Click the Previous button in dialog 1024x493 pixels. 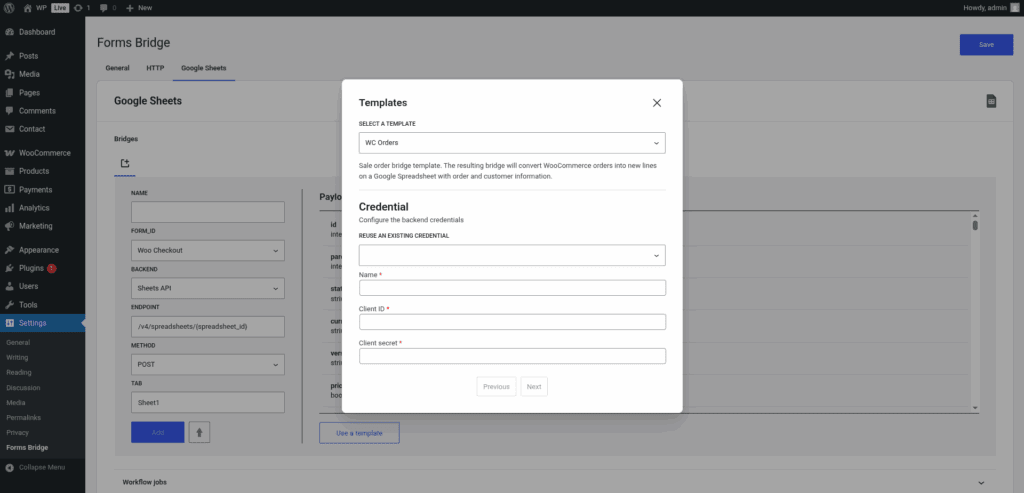[496, 387]
